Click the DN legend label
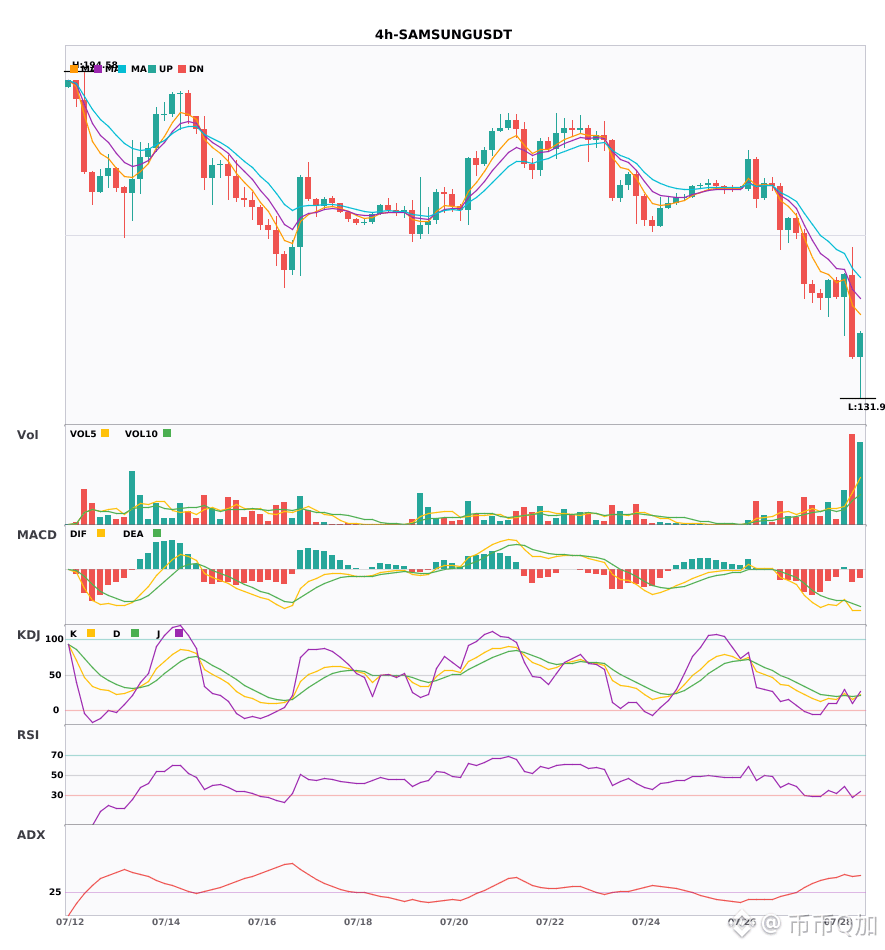 196,69
